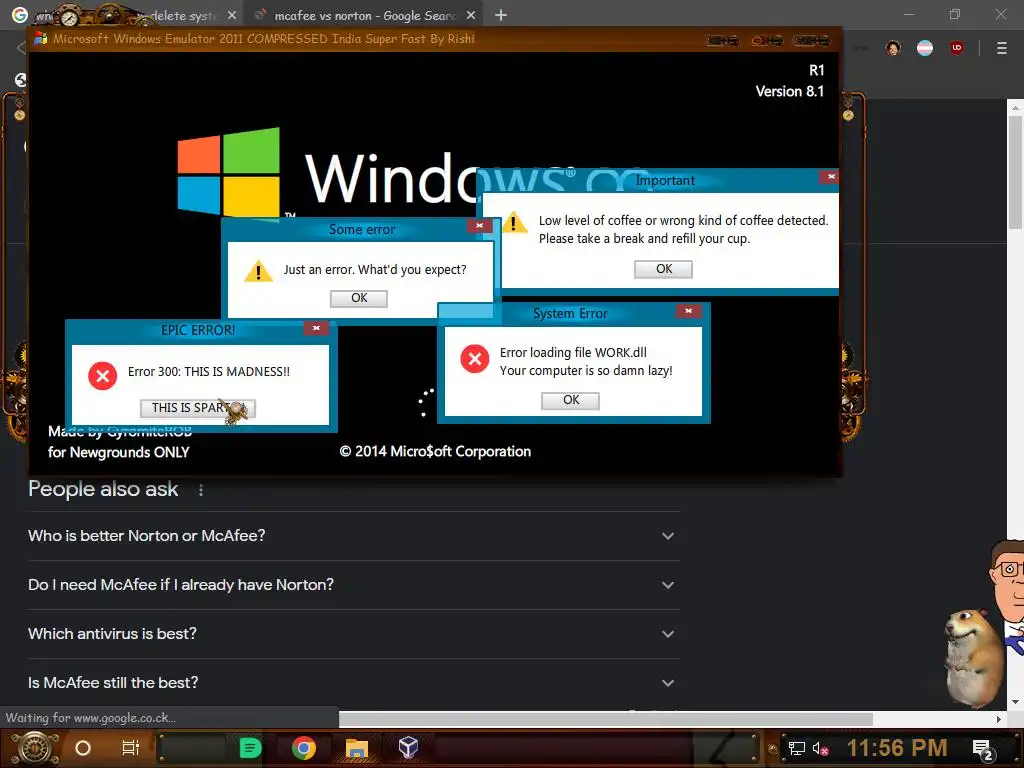1024x768 pixels.
Task: Close the 'delete syst' browser tab
Action: [232, 15]
